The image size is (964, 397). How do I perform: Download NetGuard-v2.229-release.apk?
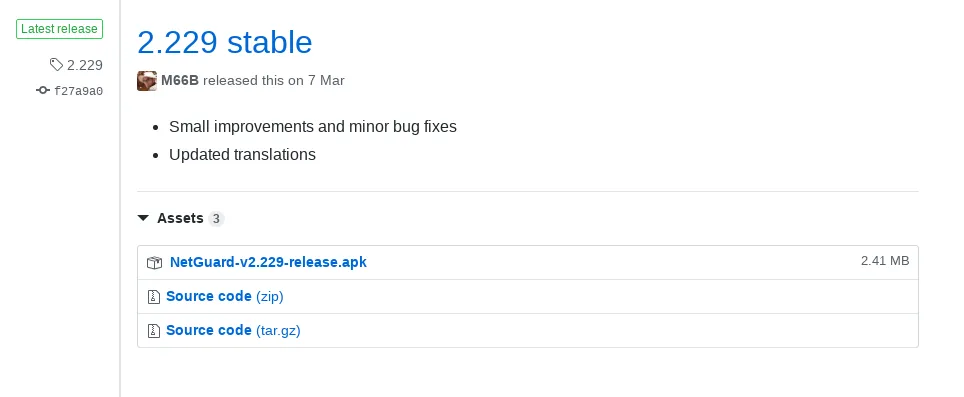click(x=268, y=262)
